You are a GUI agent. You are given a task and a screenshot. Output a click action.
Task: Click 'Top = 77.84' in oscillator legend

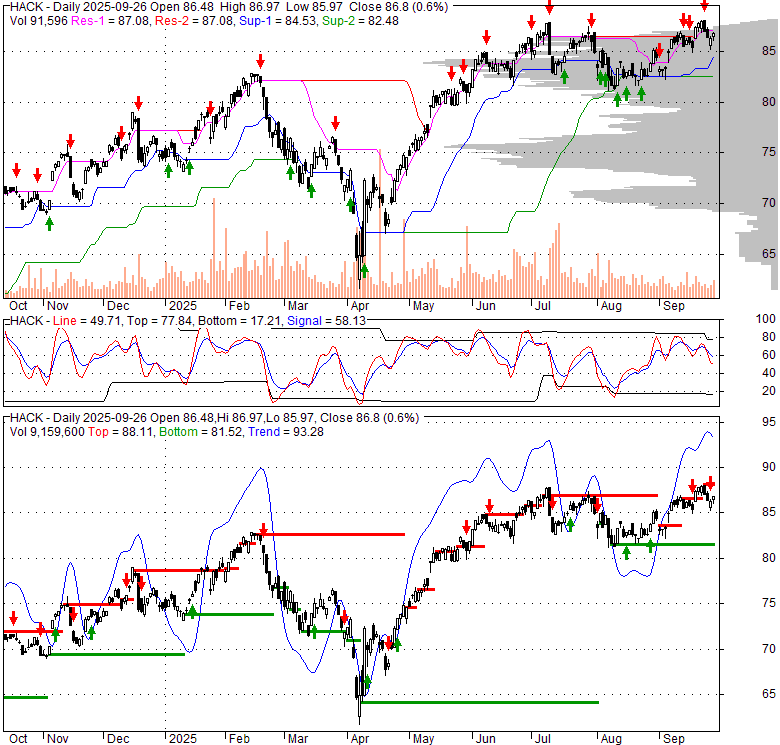[159, 321]
